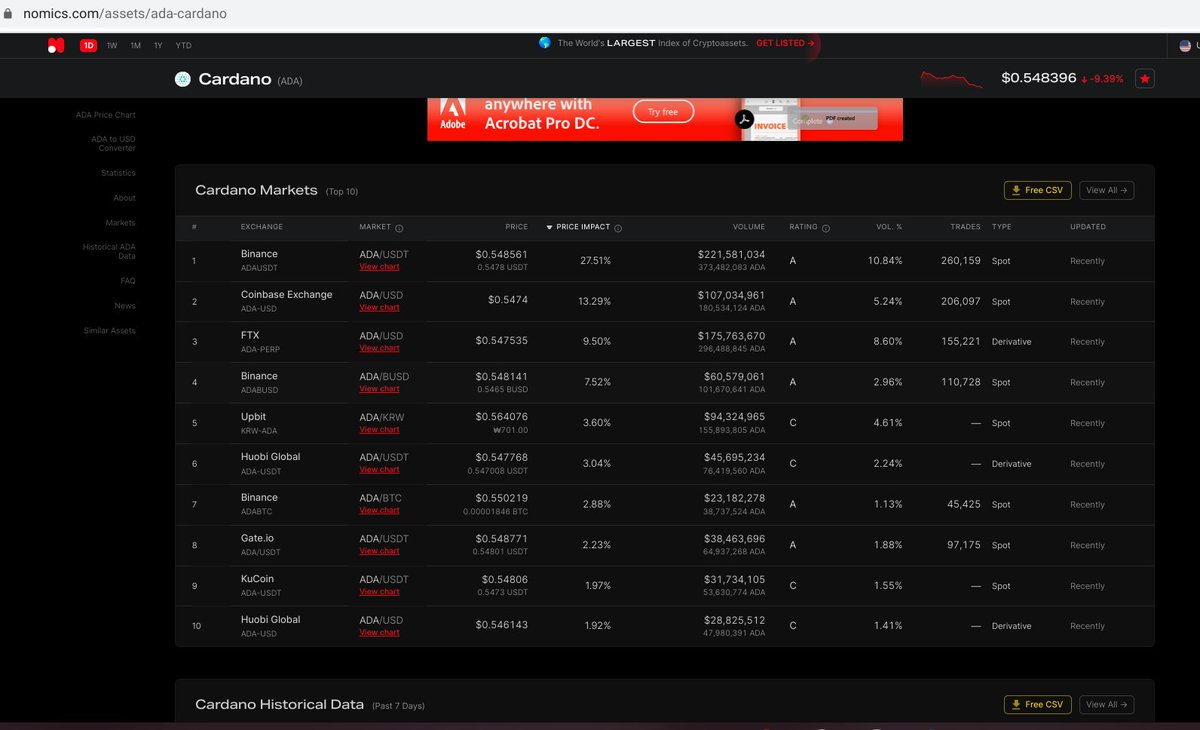Viewport: 1200px width, 730px height.
Task: Click View All for Cardano Markets
Action: [x=1106, y=190]
